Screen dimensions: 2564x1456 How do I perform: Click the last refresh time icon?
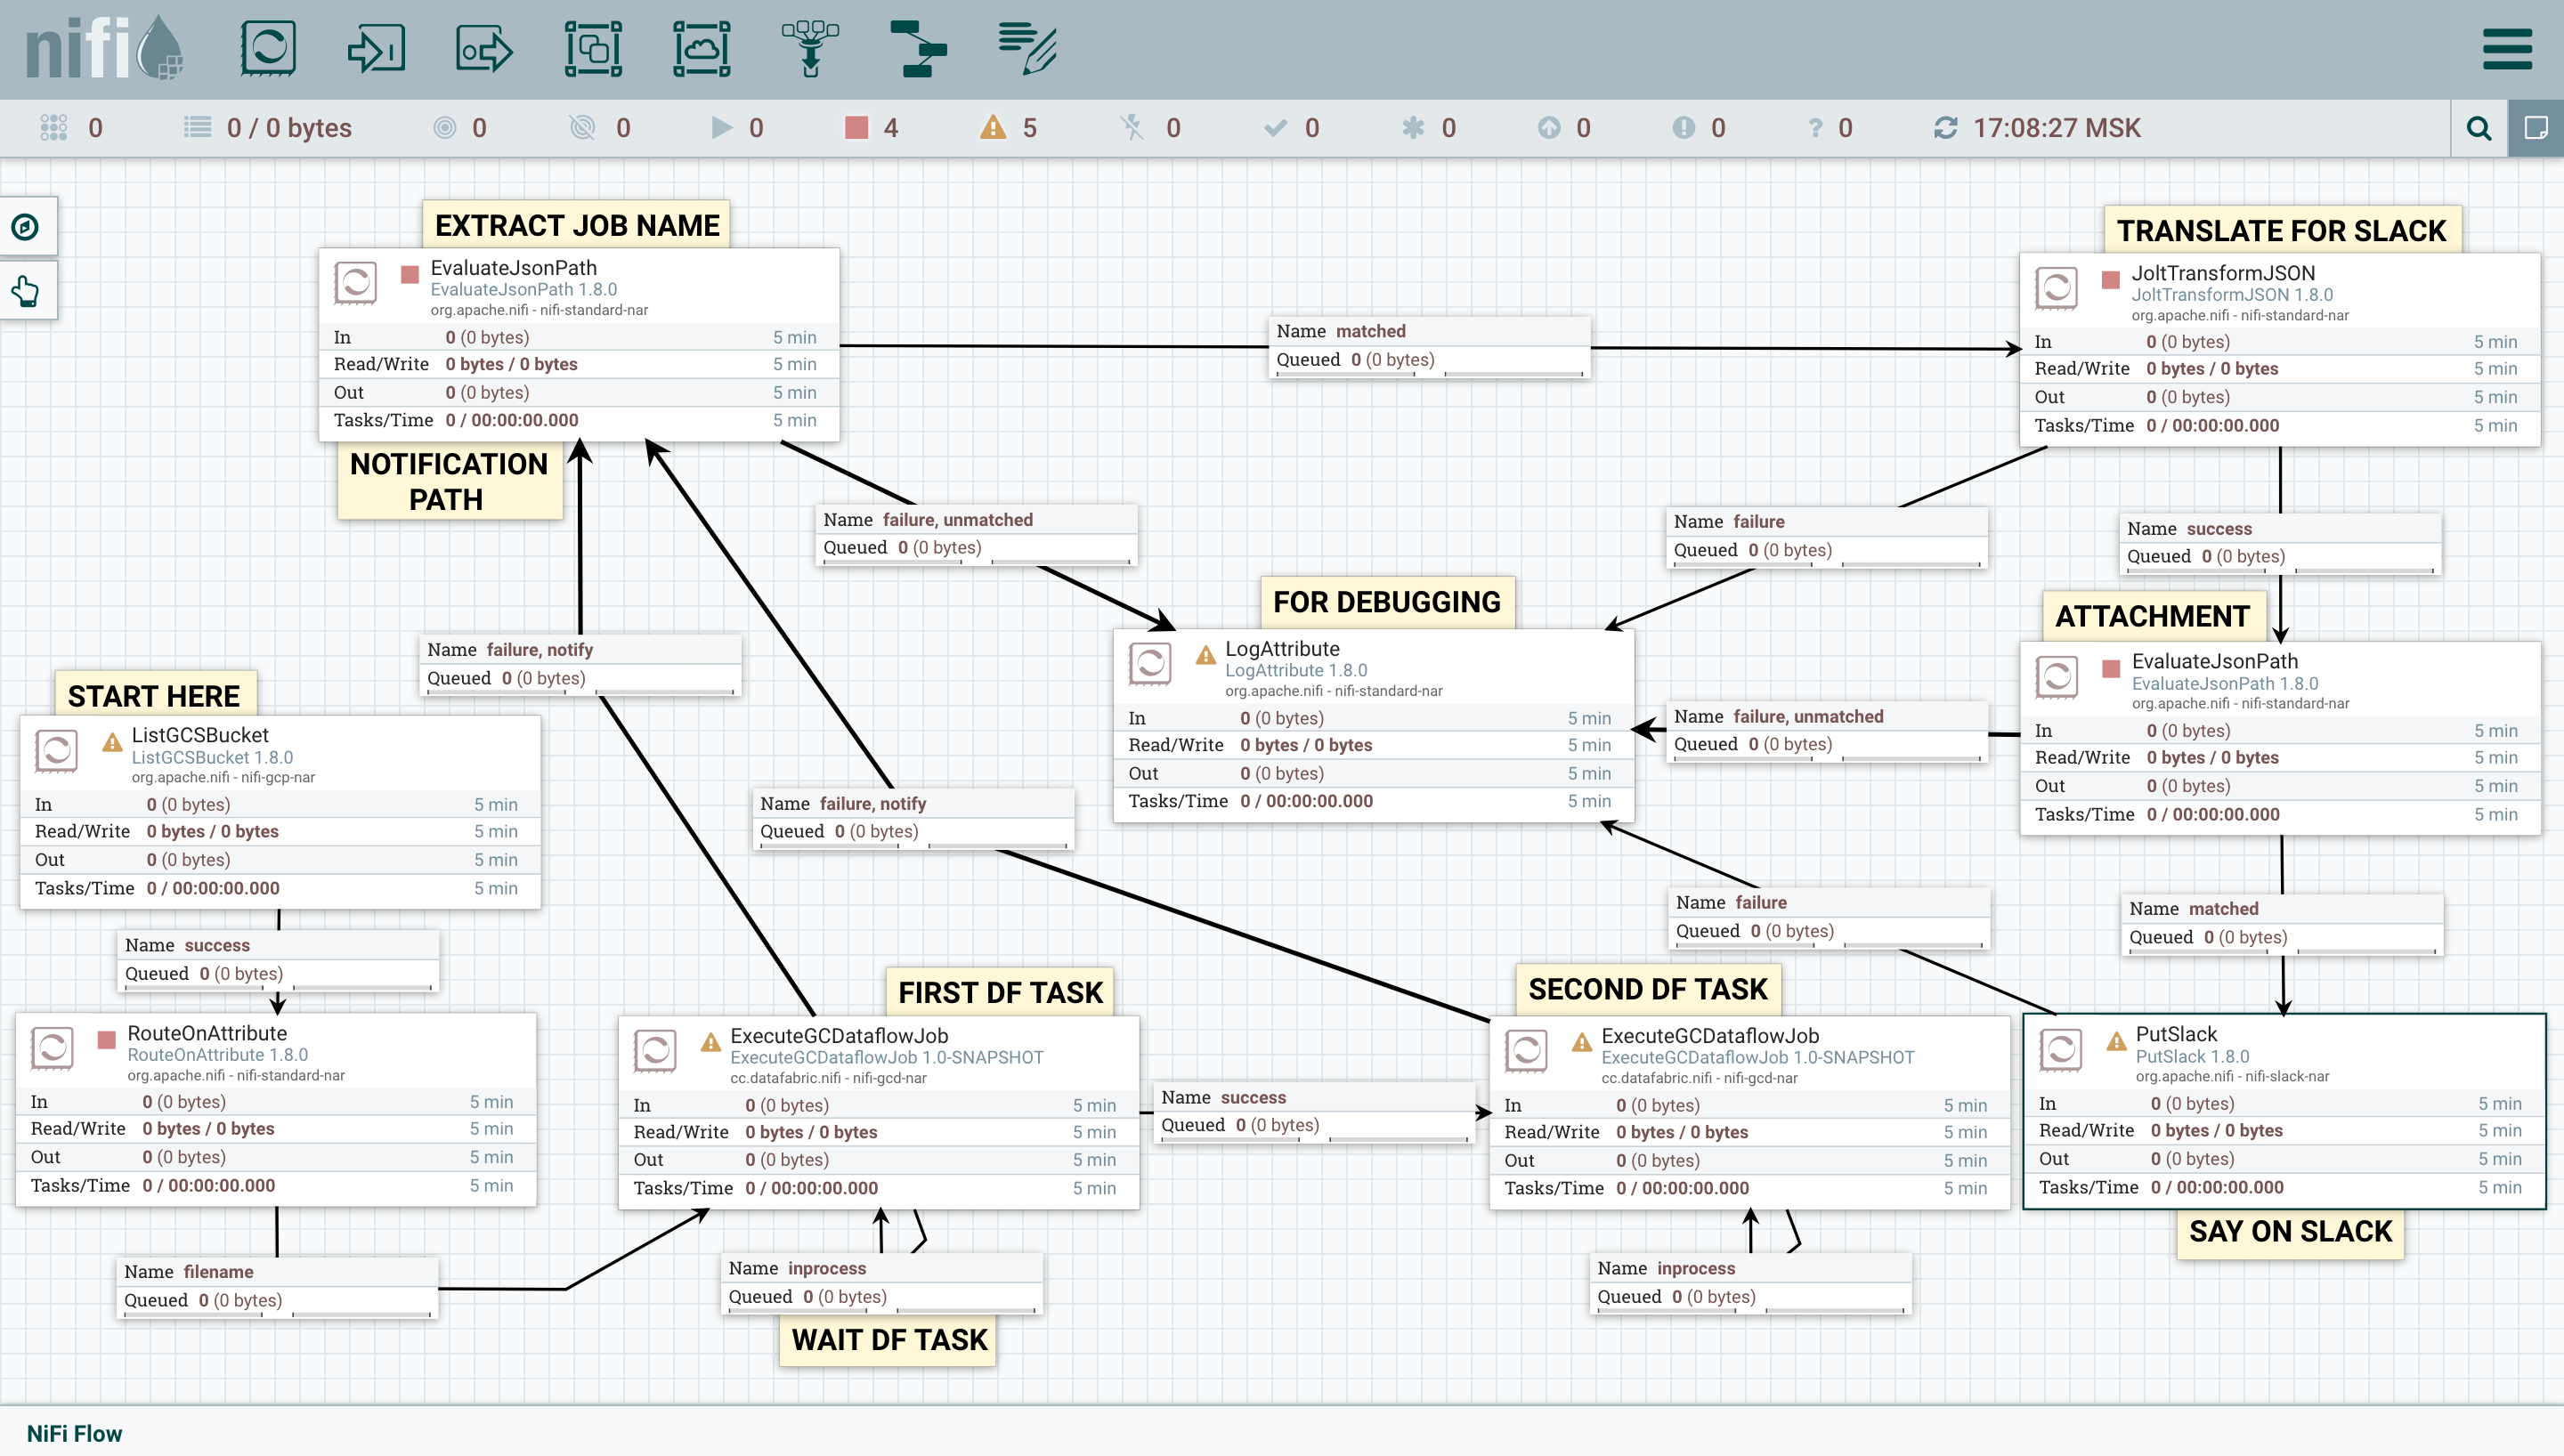pyautogui.click(x=1945, y=128)
